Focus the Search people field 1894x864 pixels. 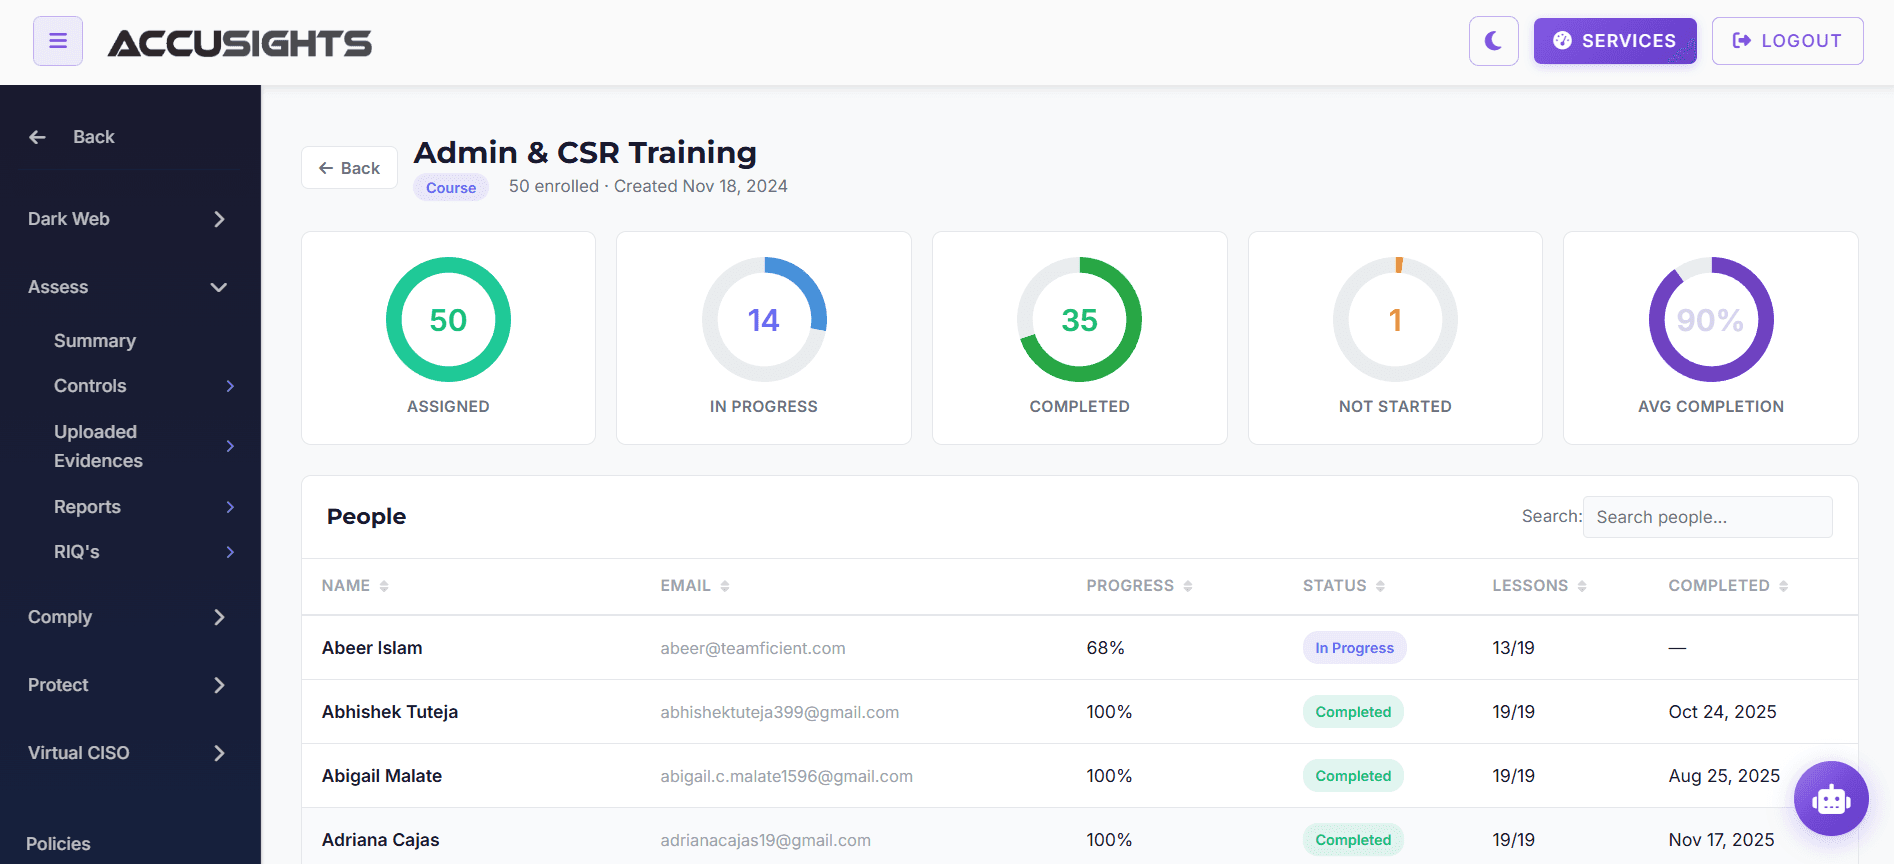click(x=1707, y=517)
